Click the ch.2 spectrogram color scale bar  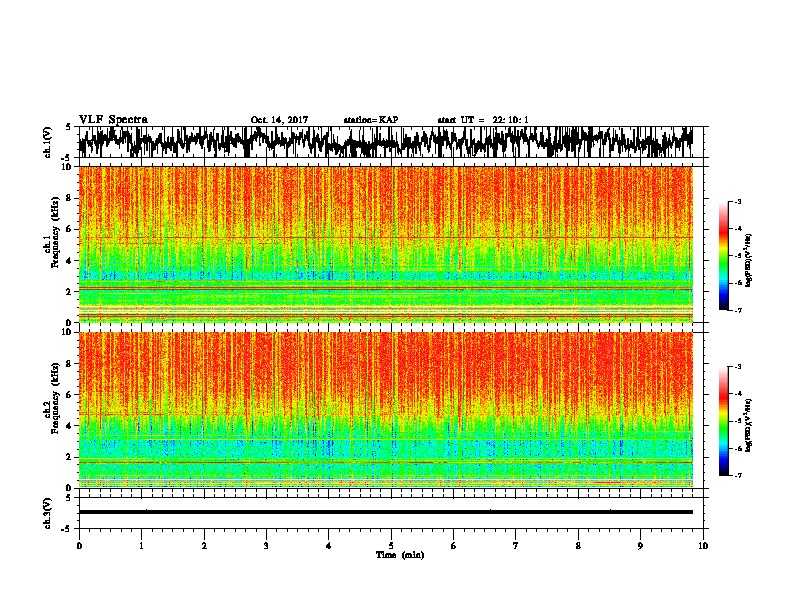723,421
